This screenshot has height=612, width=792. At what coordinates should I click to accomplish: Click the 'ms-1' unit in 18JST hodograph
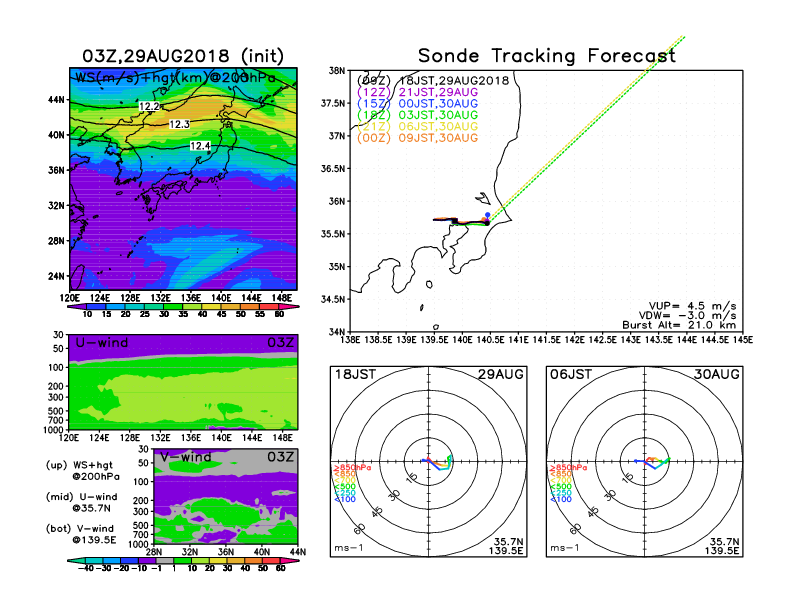[x=349, y=548]
